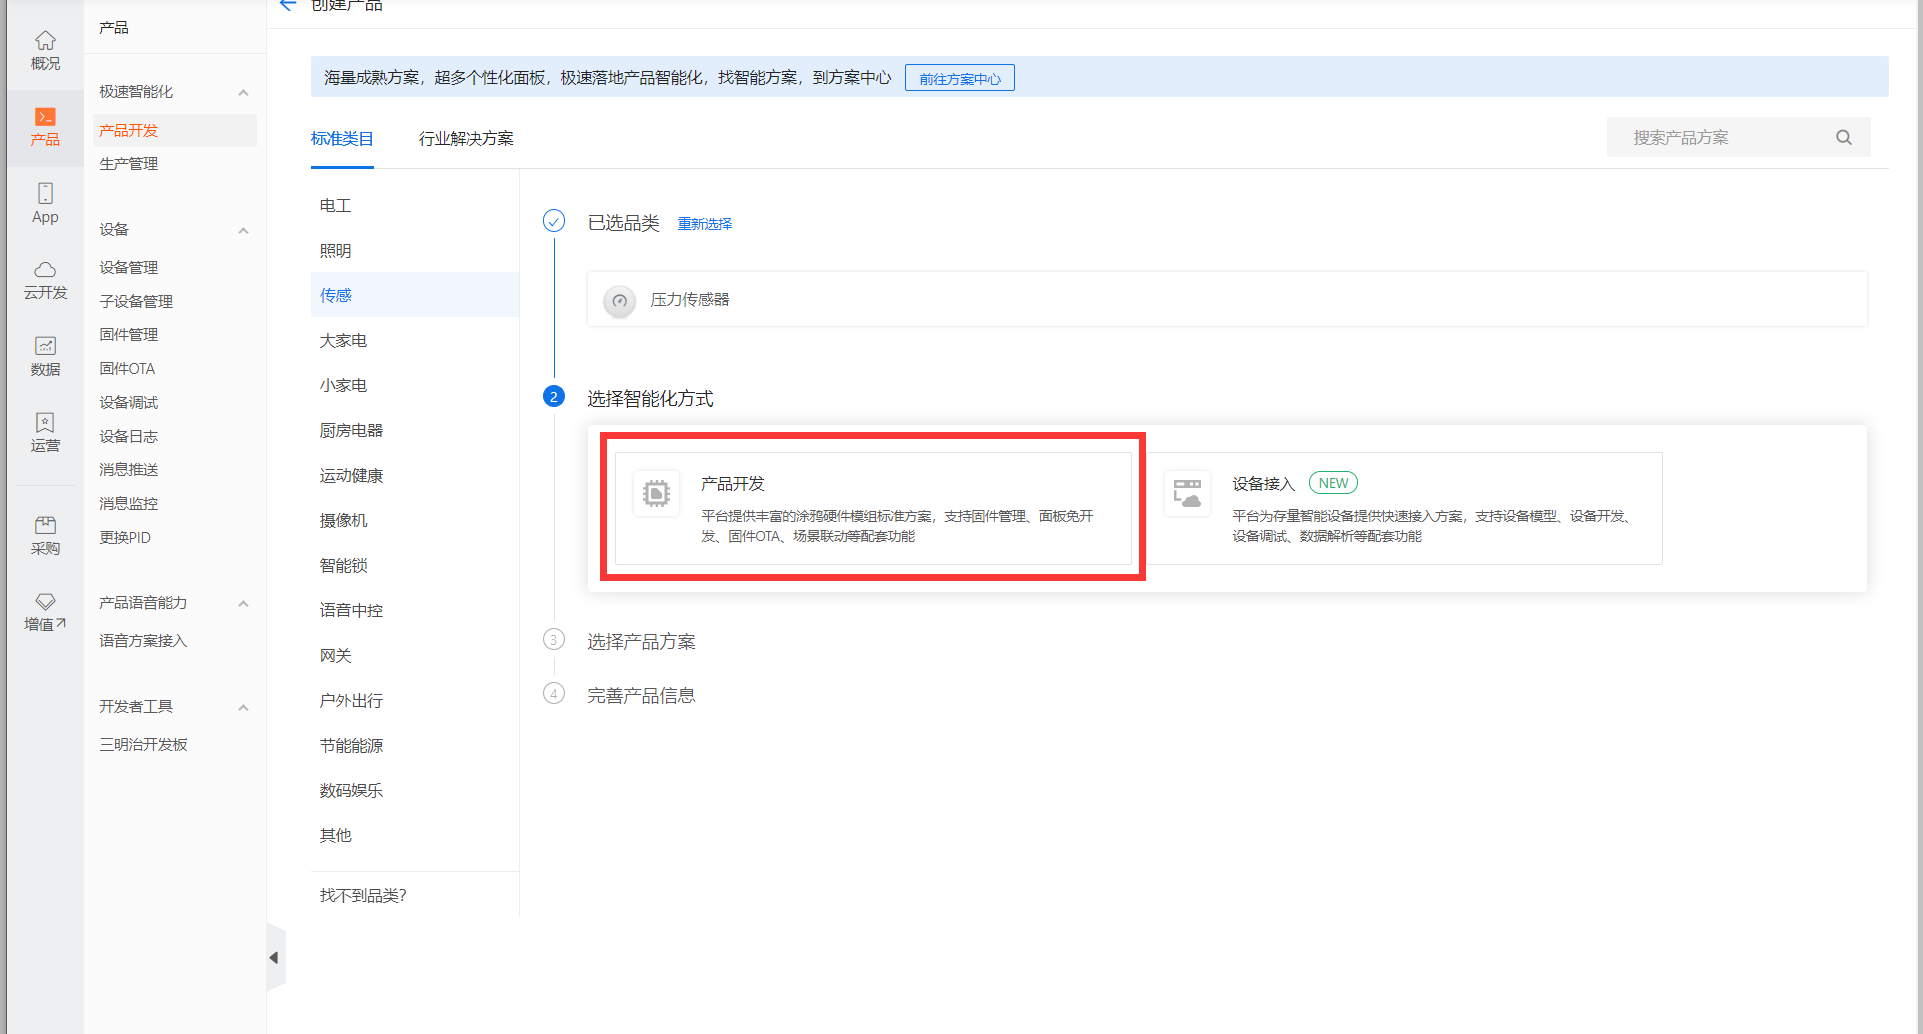Collapse the 开发者工具 section
1923x1034 pixels.
(x=242, y=706)
